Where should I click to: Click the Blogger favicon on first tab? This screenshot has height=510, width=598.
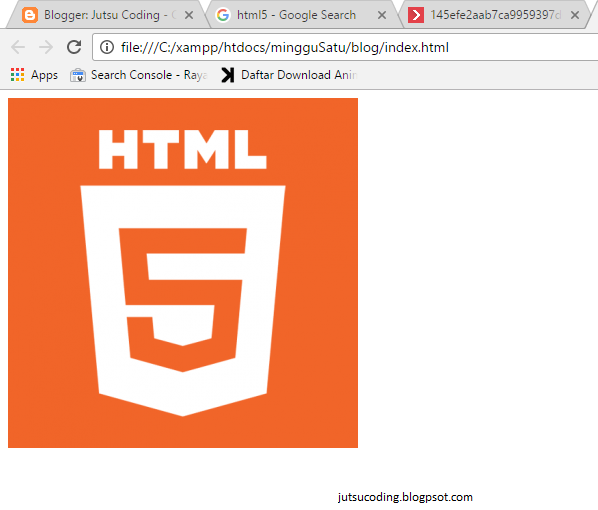point(30,15)
